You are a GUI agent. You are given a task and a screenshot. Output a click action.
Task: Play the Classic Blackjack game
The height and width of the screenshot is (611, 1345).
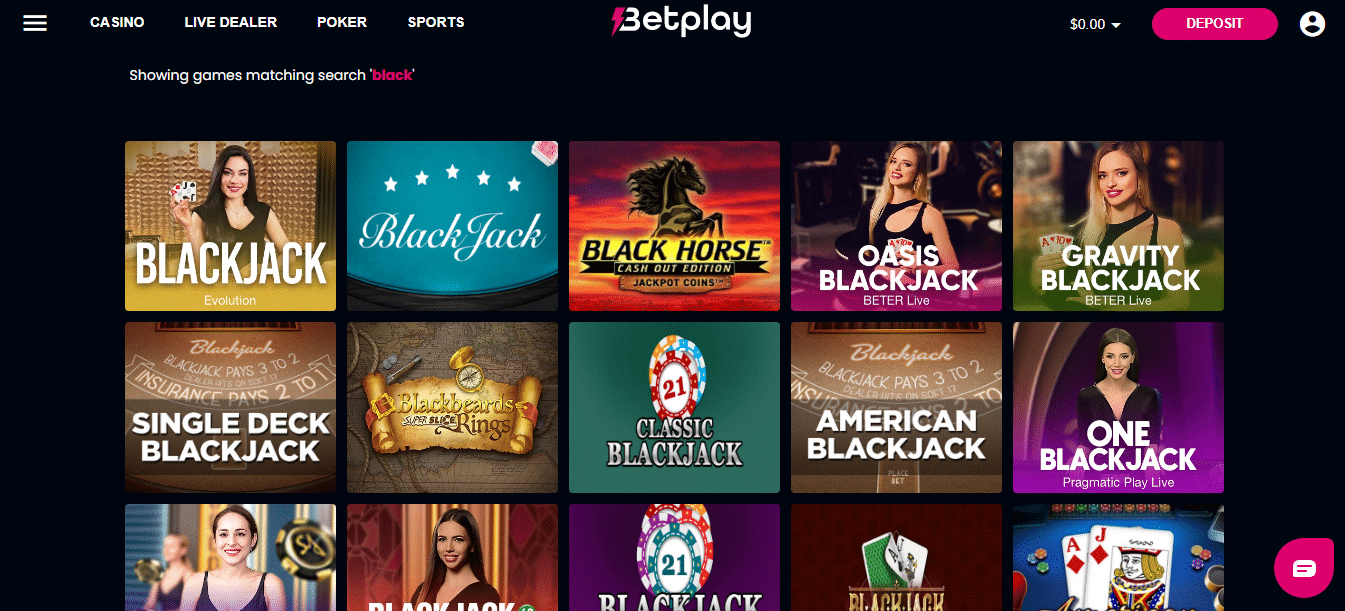tap(674, 408)
